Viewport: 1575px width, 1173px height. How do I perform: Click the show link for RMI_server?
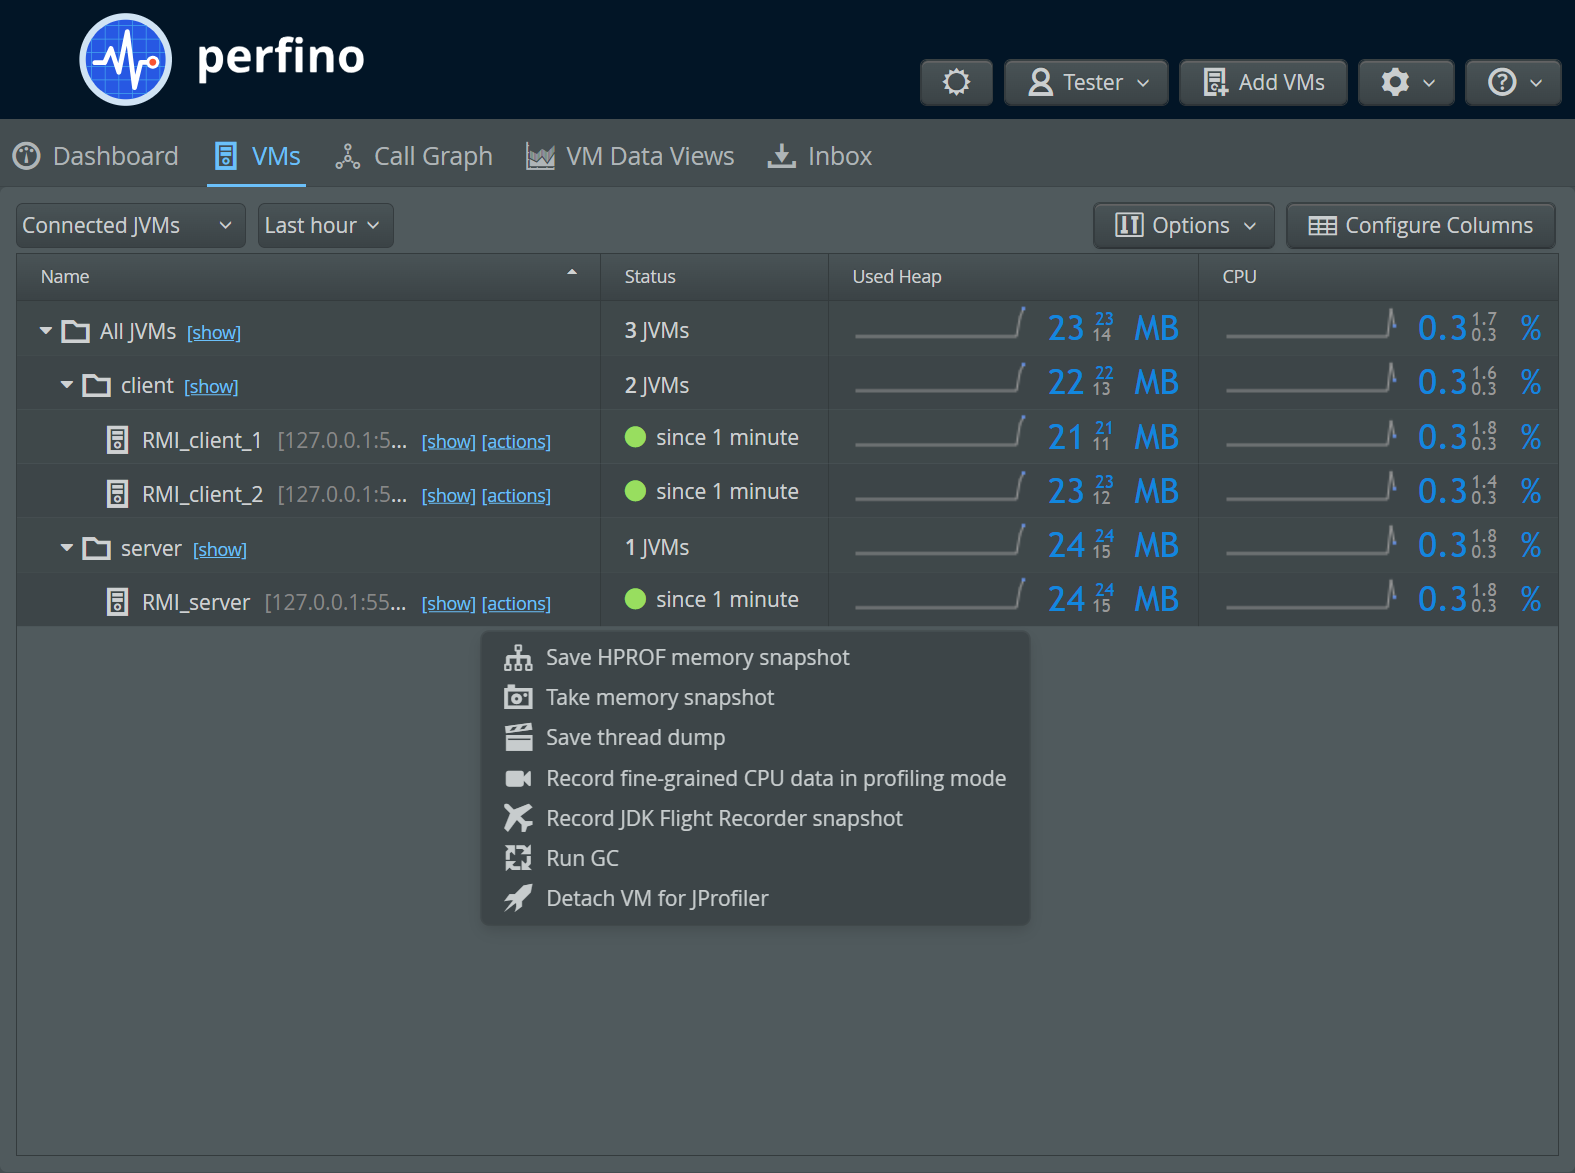[x=449, y=604]
